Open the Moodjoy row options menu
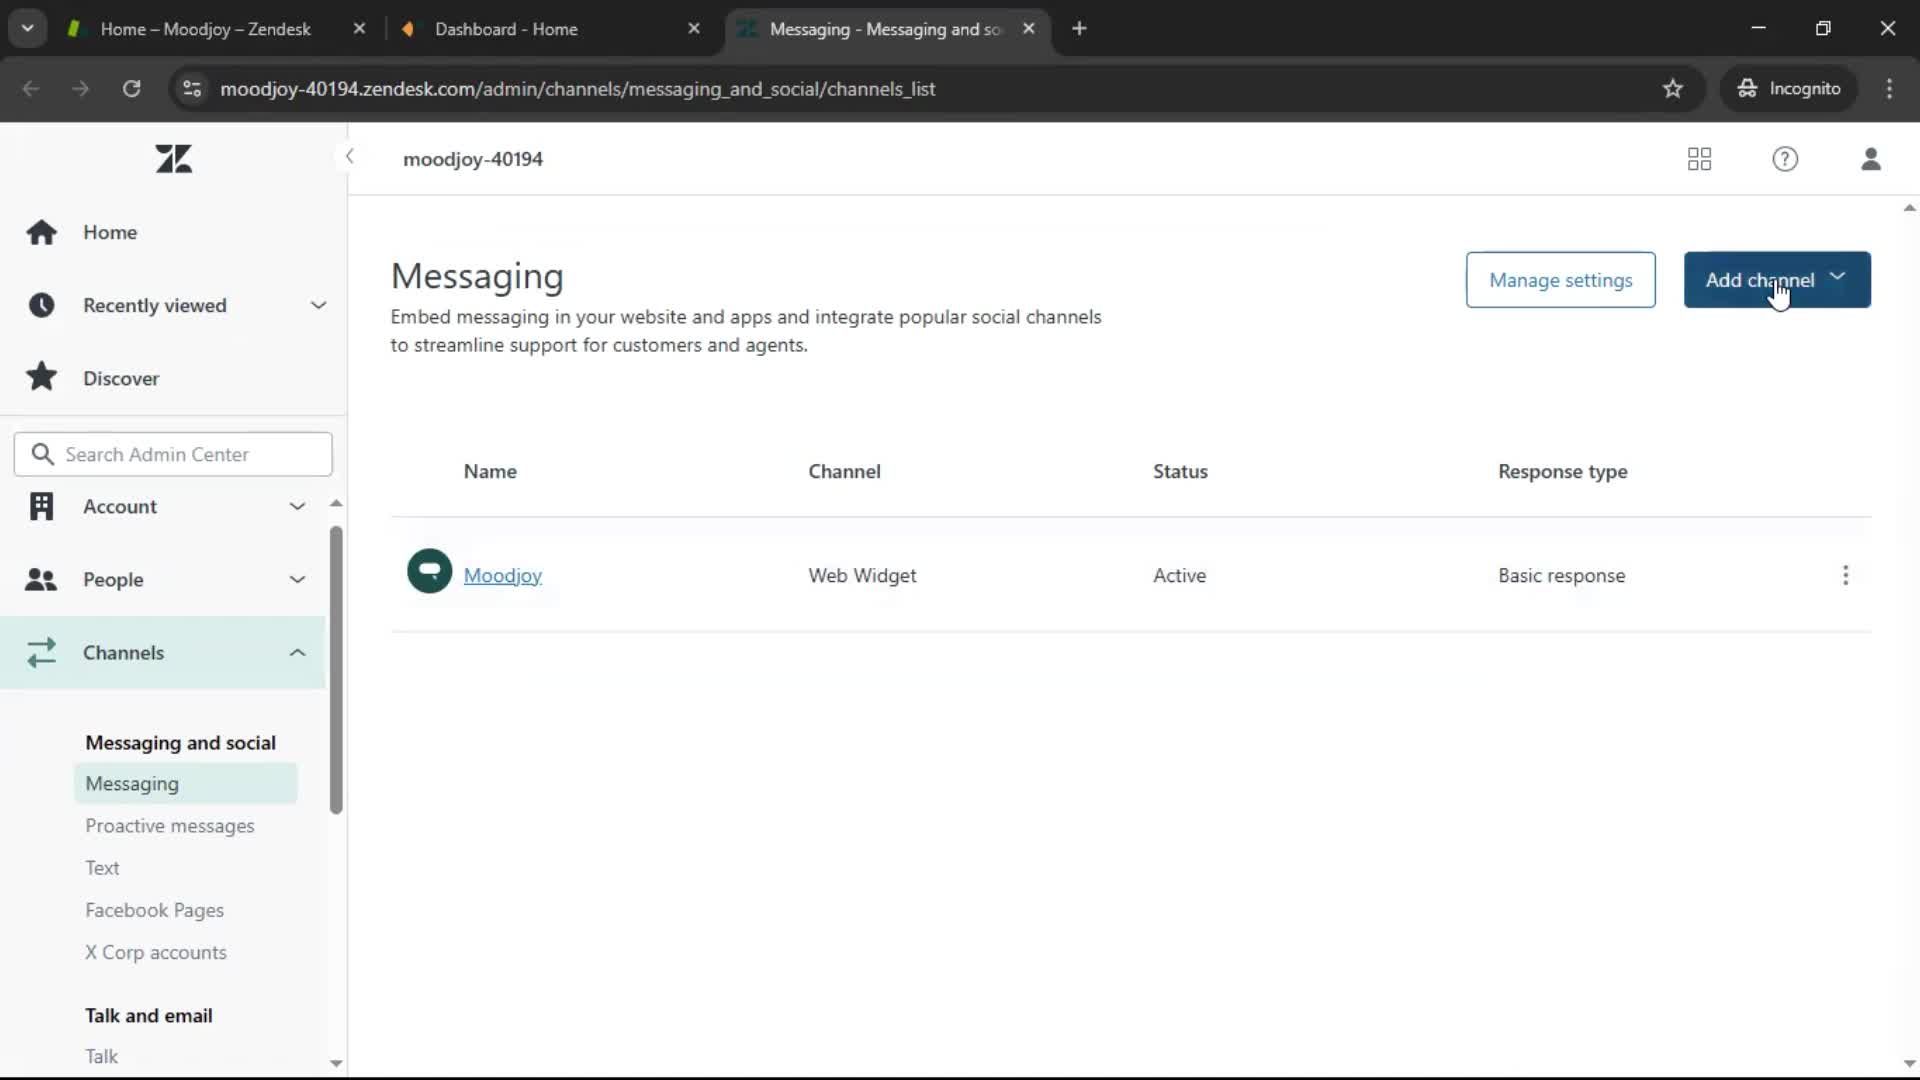 [1845, 575]
